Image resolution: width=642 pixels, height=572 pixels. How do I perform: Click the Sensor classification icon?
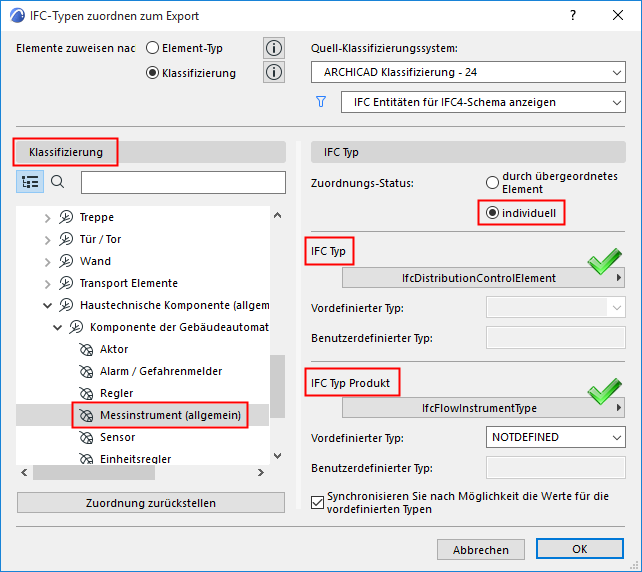click(84, 437)
